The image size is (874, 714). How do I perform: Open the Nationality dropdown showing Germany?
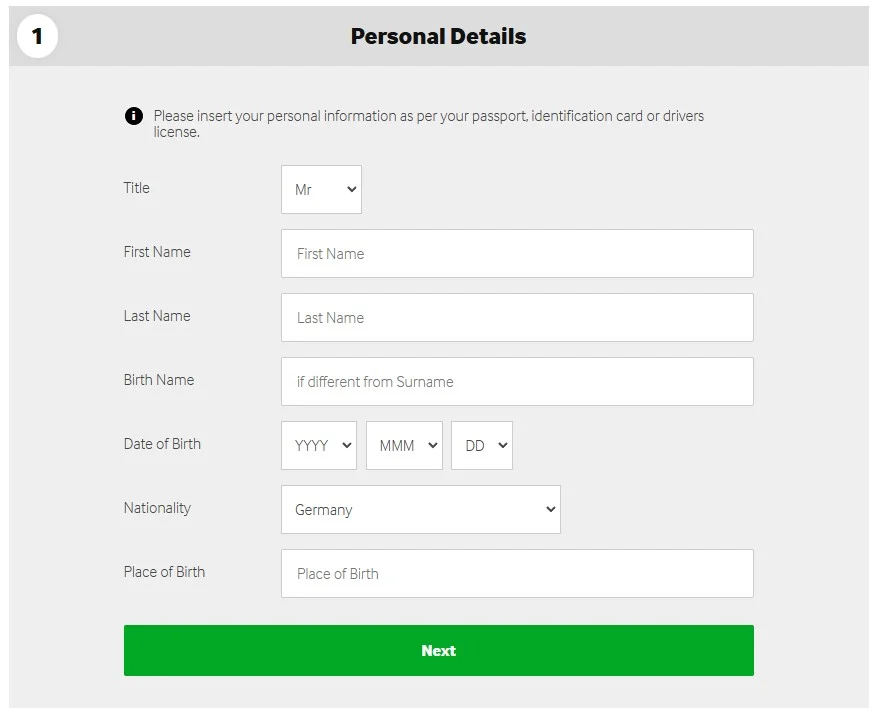[x=420, y=509]
